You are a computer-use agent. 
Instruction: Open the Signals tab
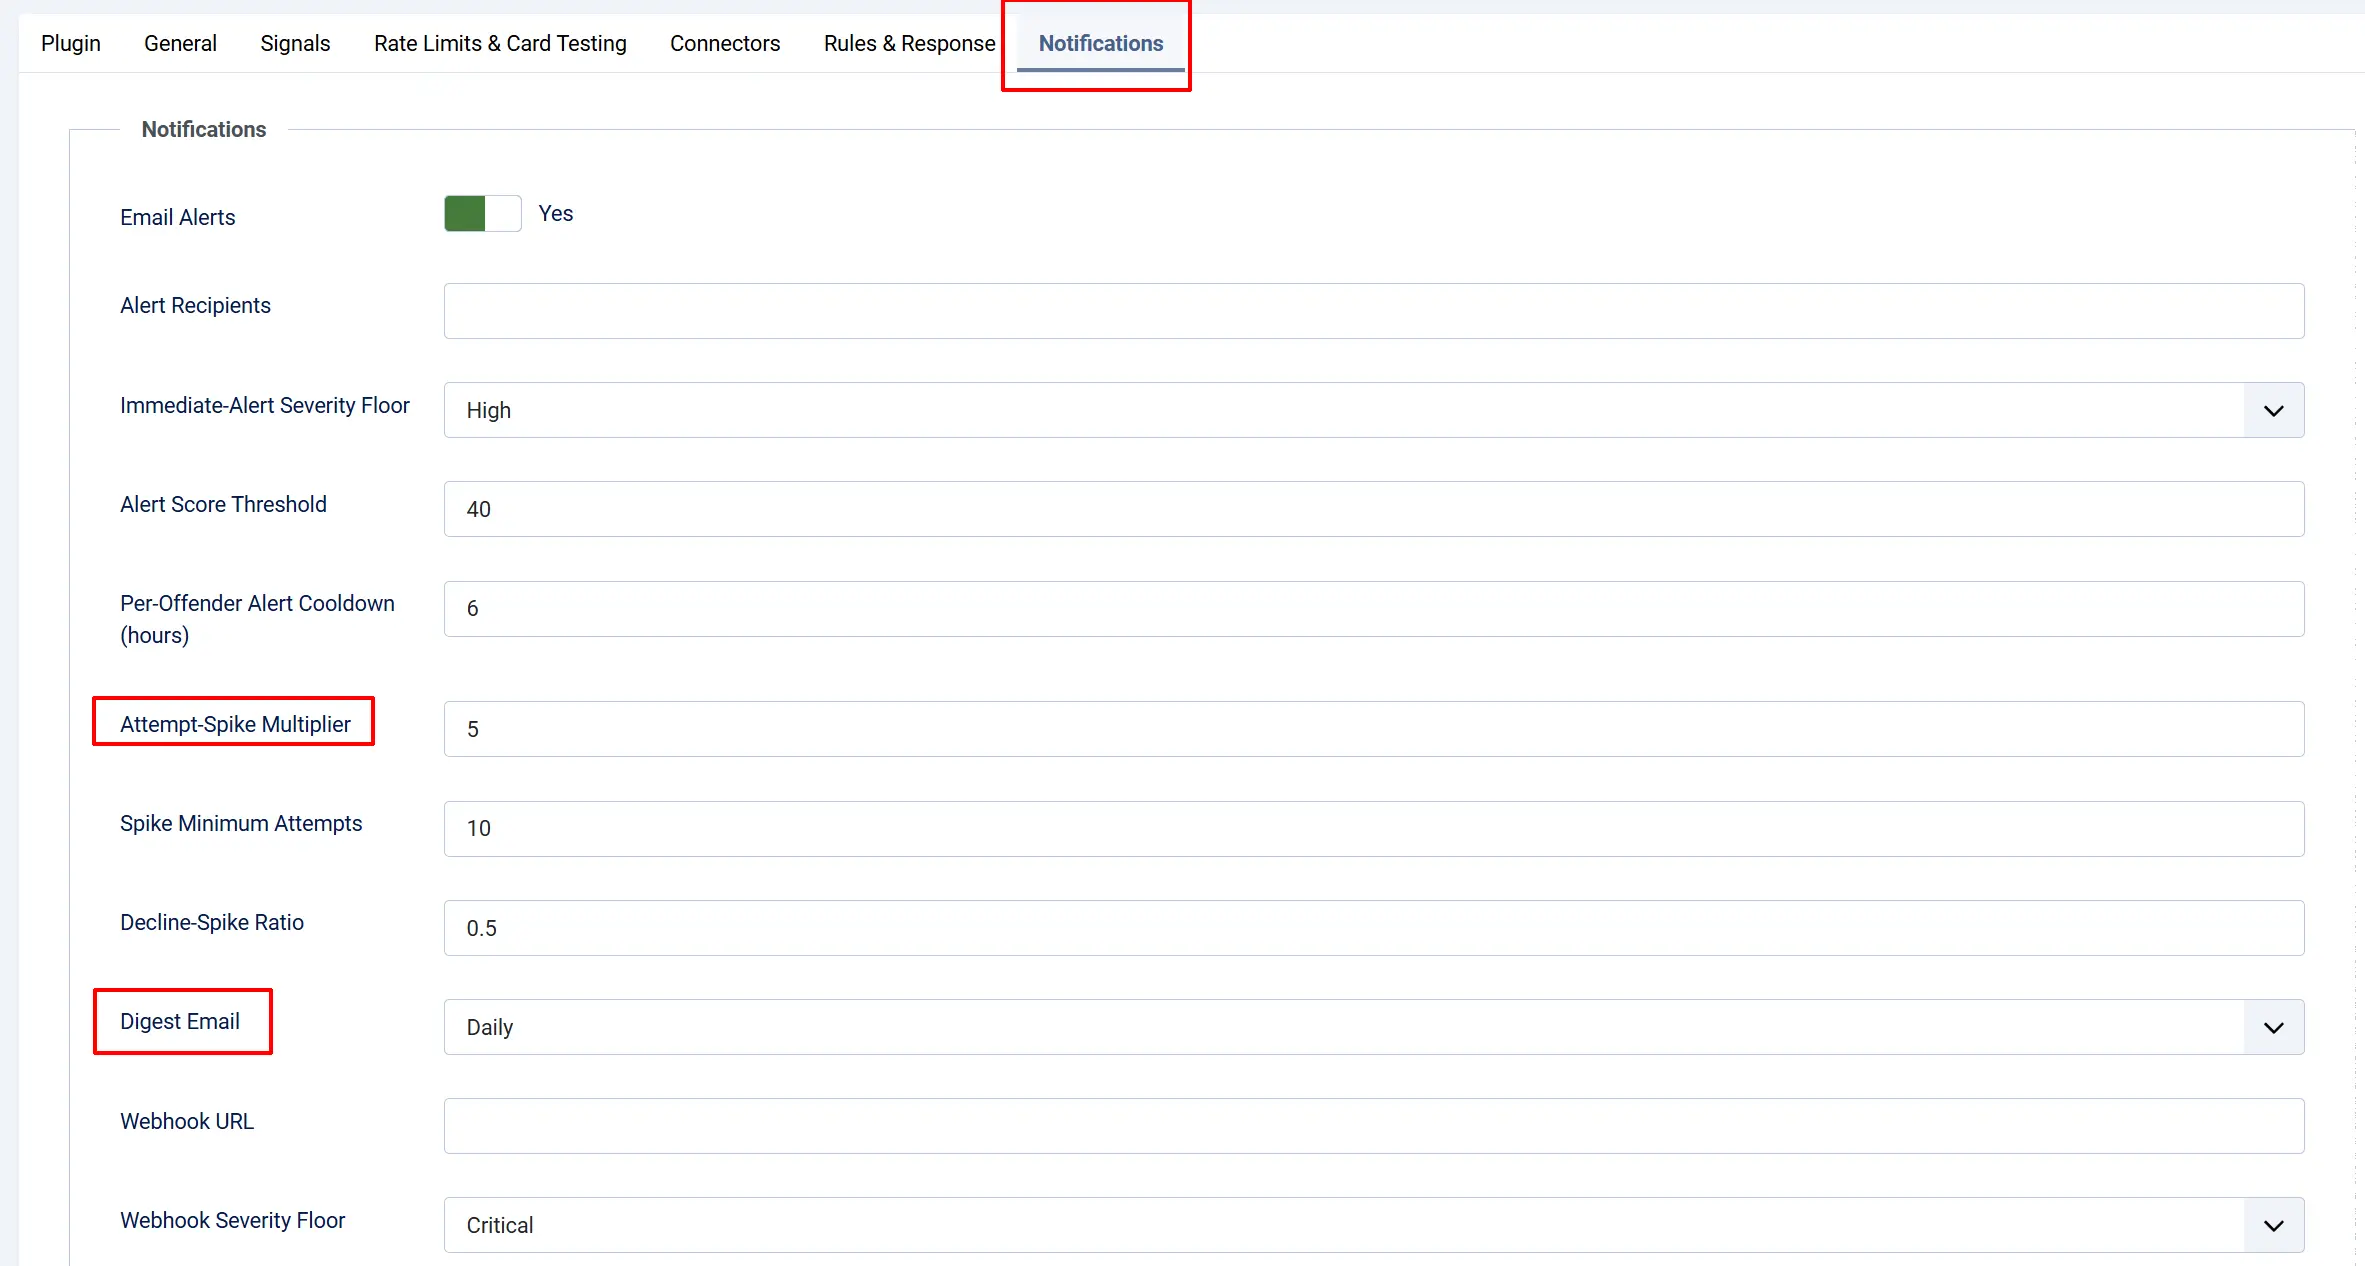(295, 43)
